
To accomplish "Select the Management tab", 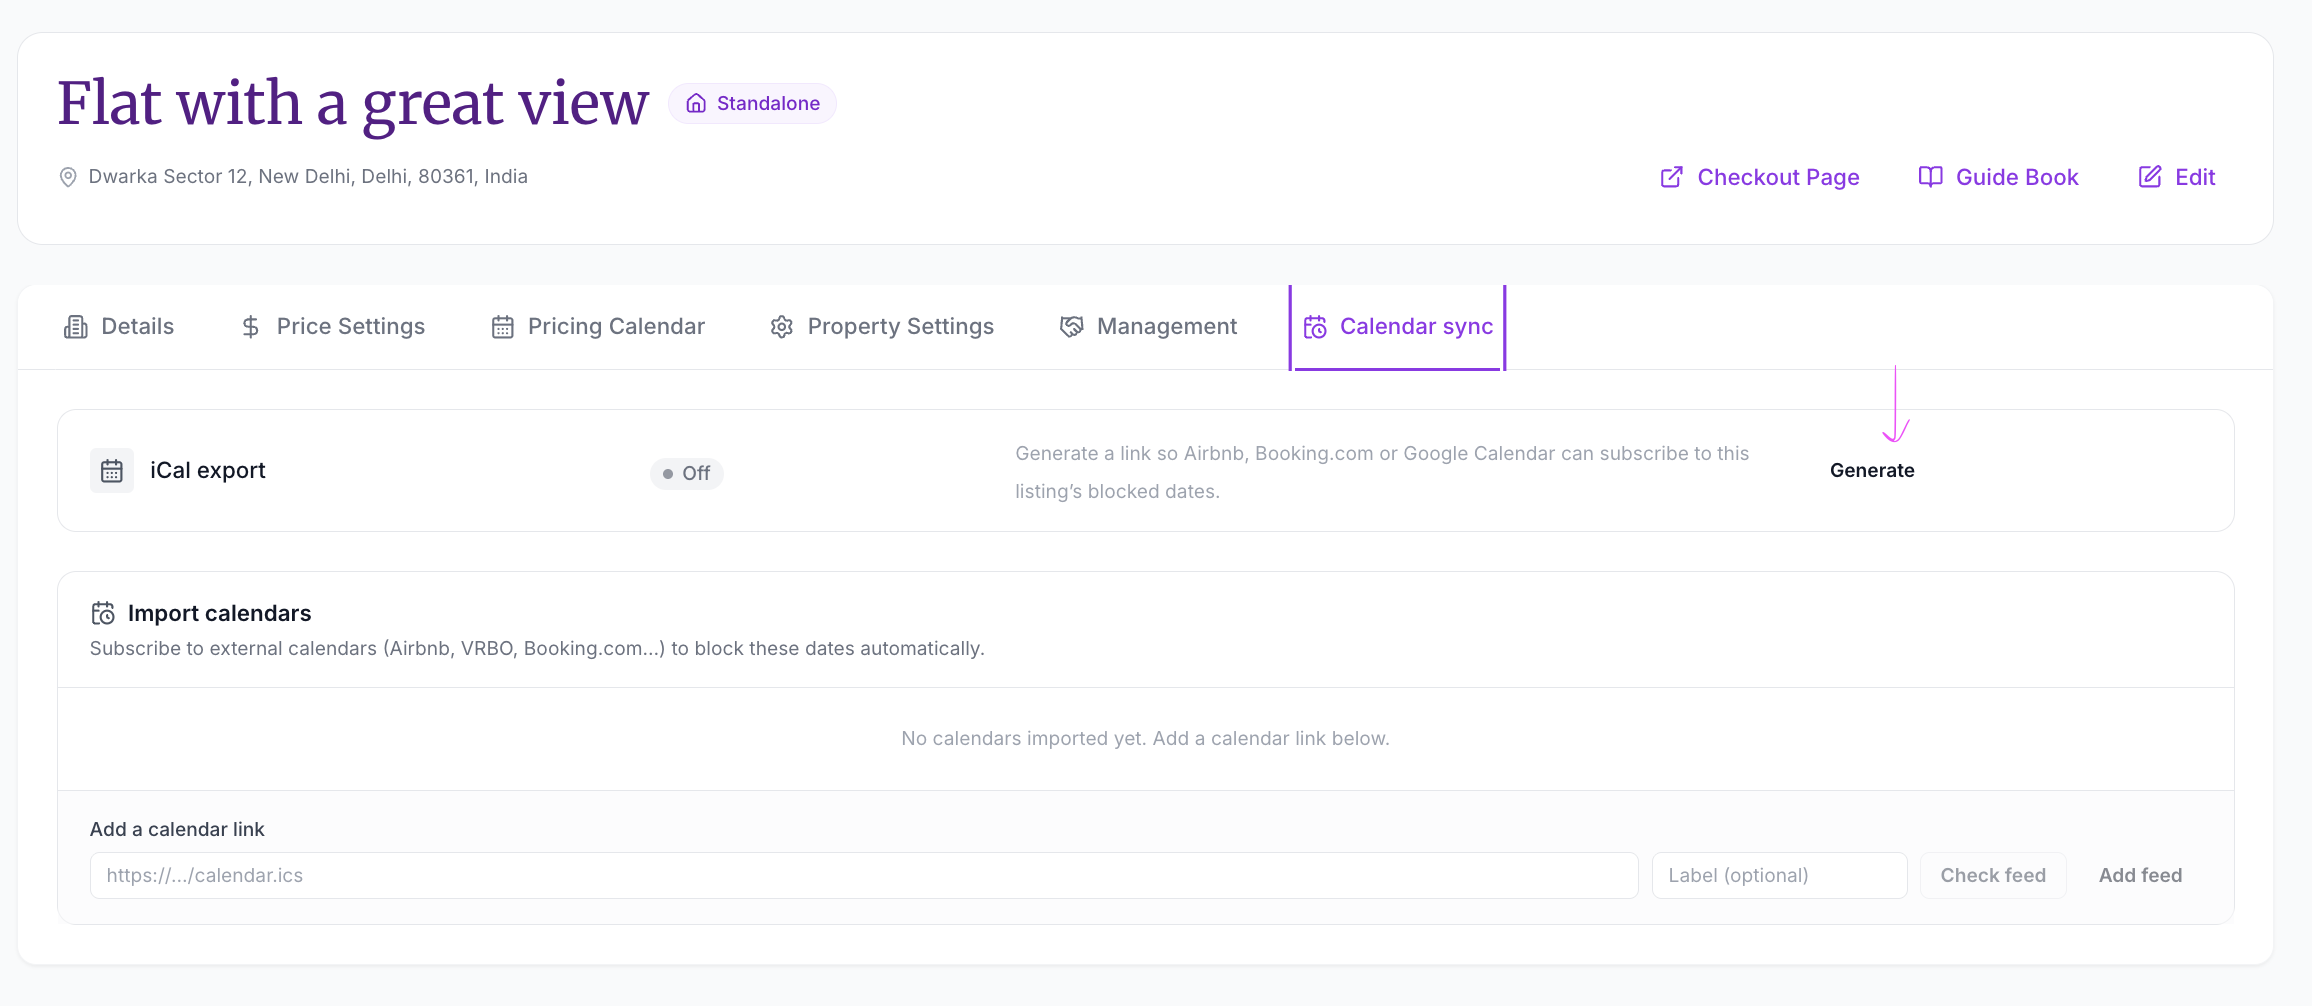I will (x=1148, y=327).
